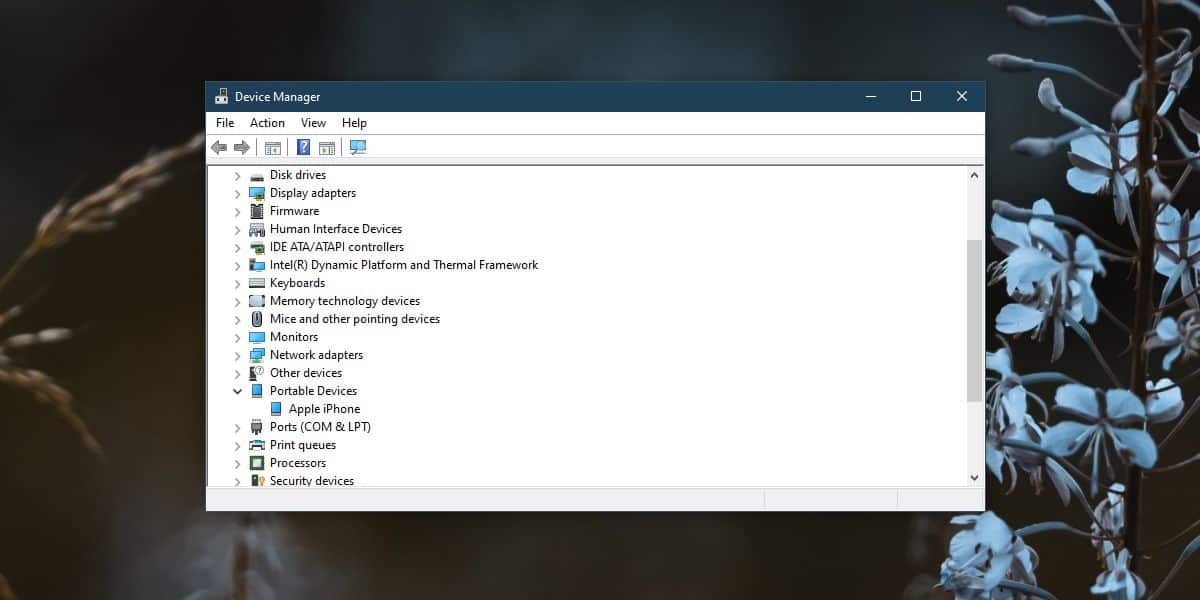Click the blue Help toolbar icon
1200x600 pixels.
click(x=303, y=147)
